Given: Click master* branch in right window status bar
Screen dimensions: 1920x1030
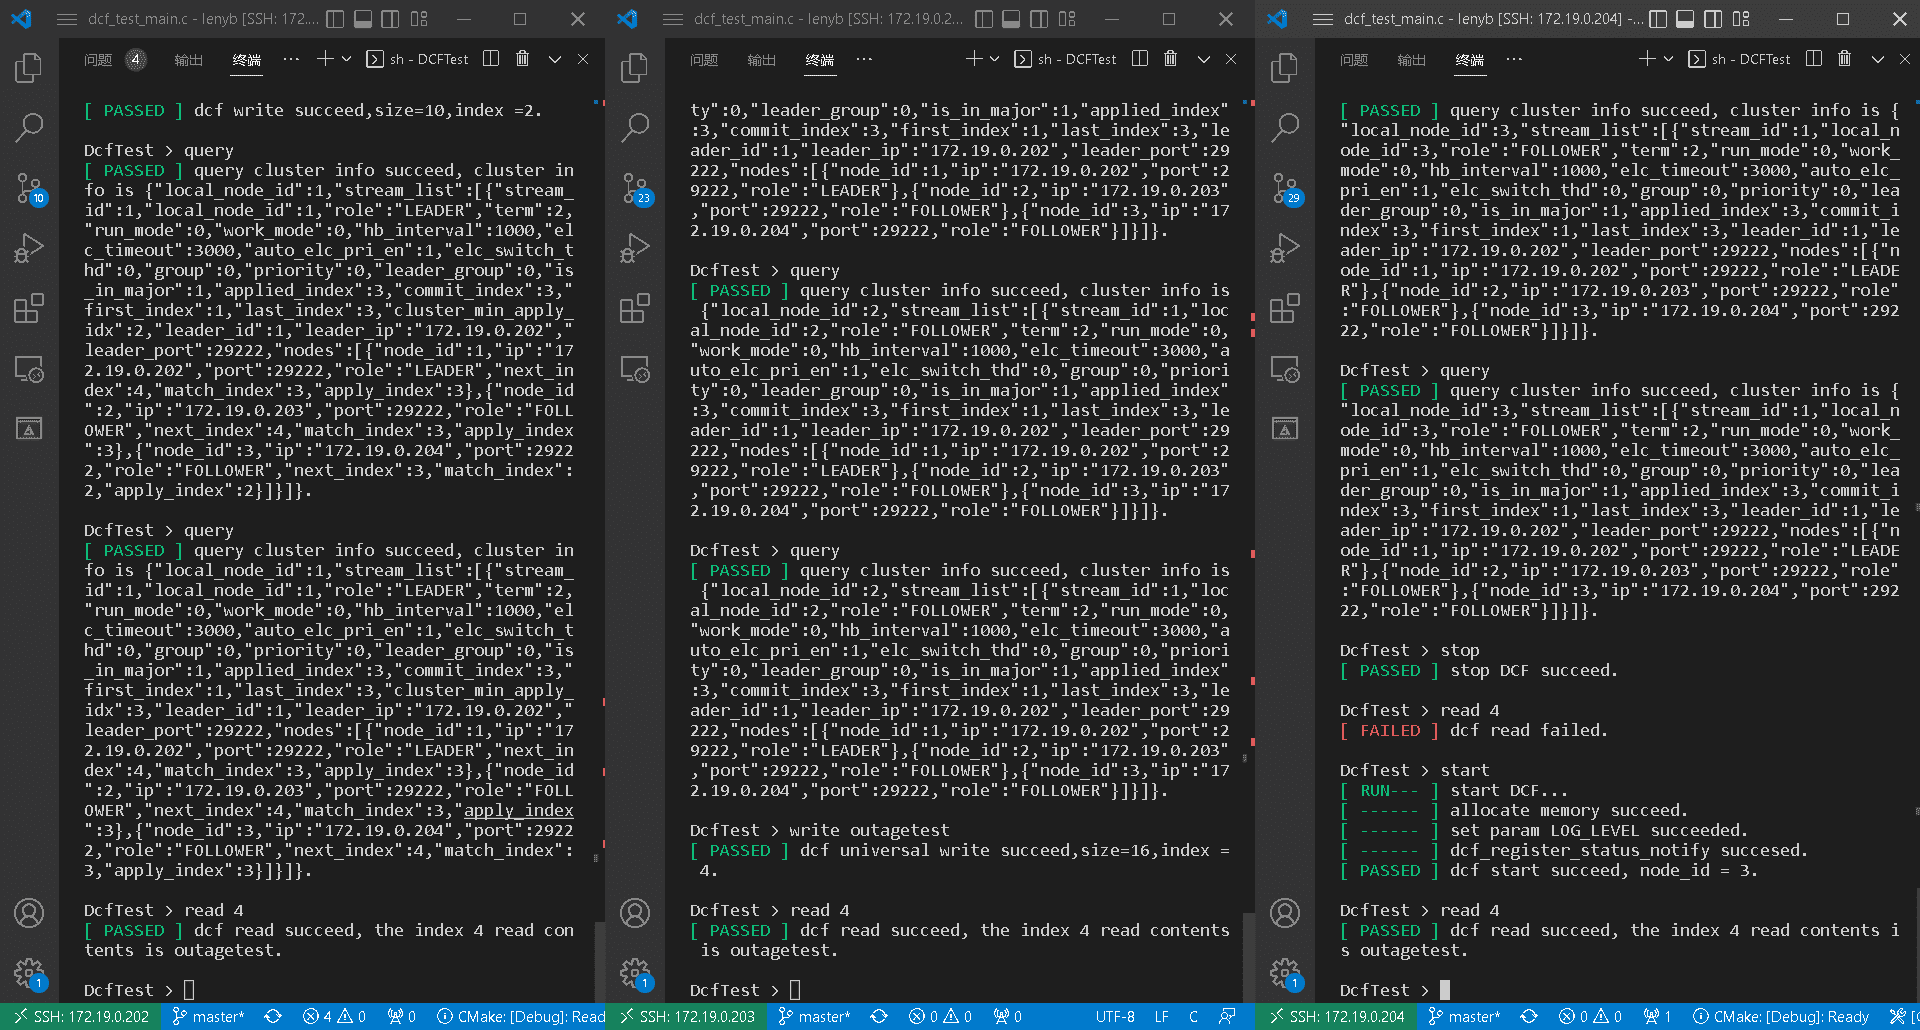Looking at the screenshot, I should tap(1465, 1017).
